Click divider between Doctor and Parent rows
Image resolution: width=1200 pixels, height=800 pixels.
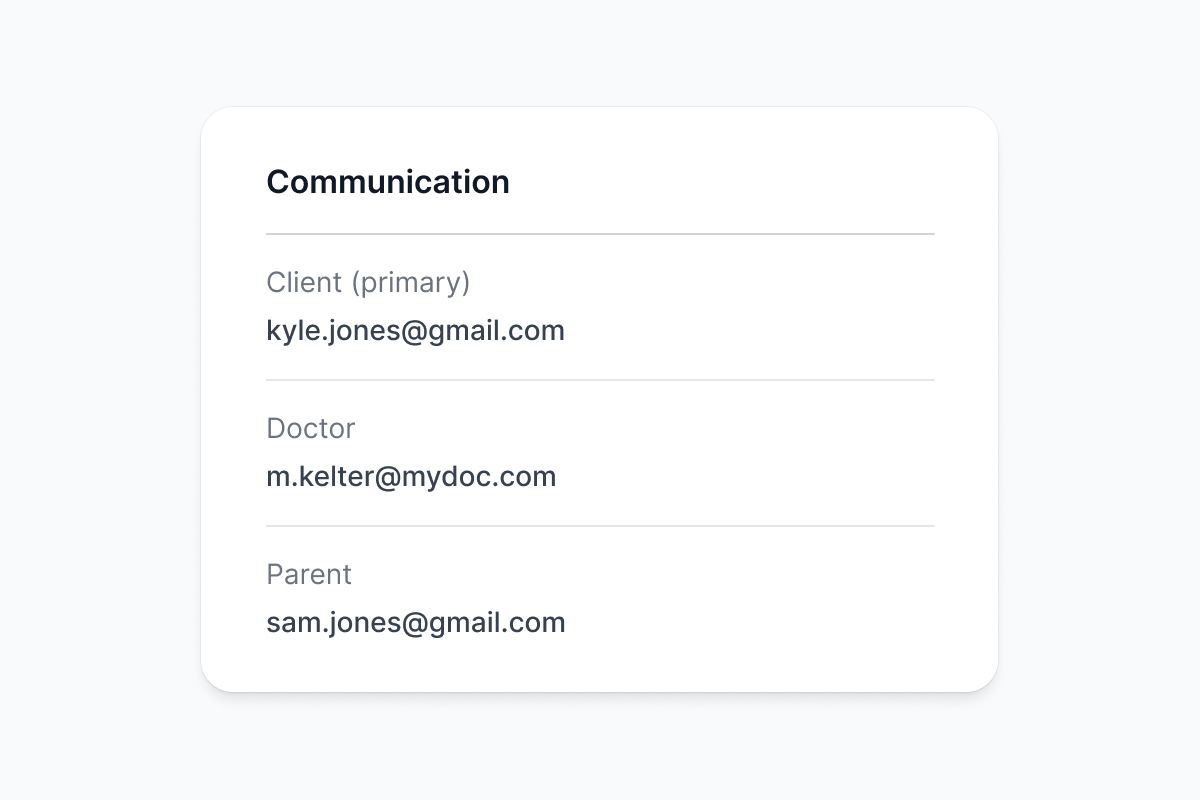600,526
